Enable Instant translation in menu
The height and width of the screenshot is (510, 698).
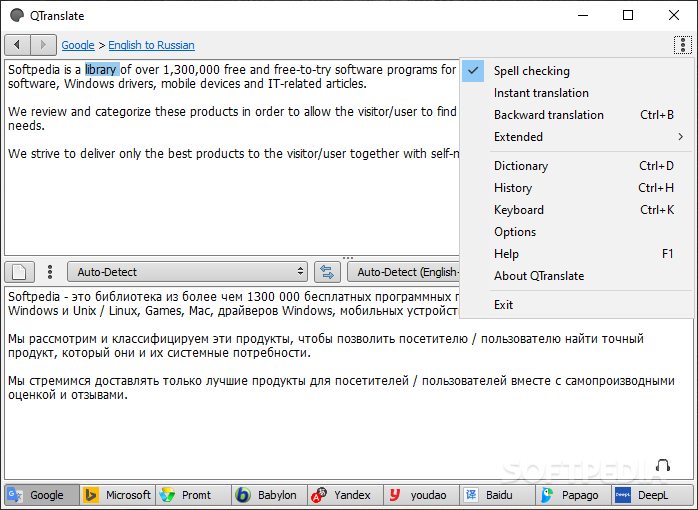pos(577,93)
